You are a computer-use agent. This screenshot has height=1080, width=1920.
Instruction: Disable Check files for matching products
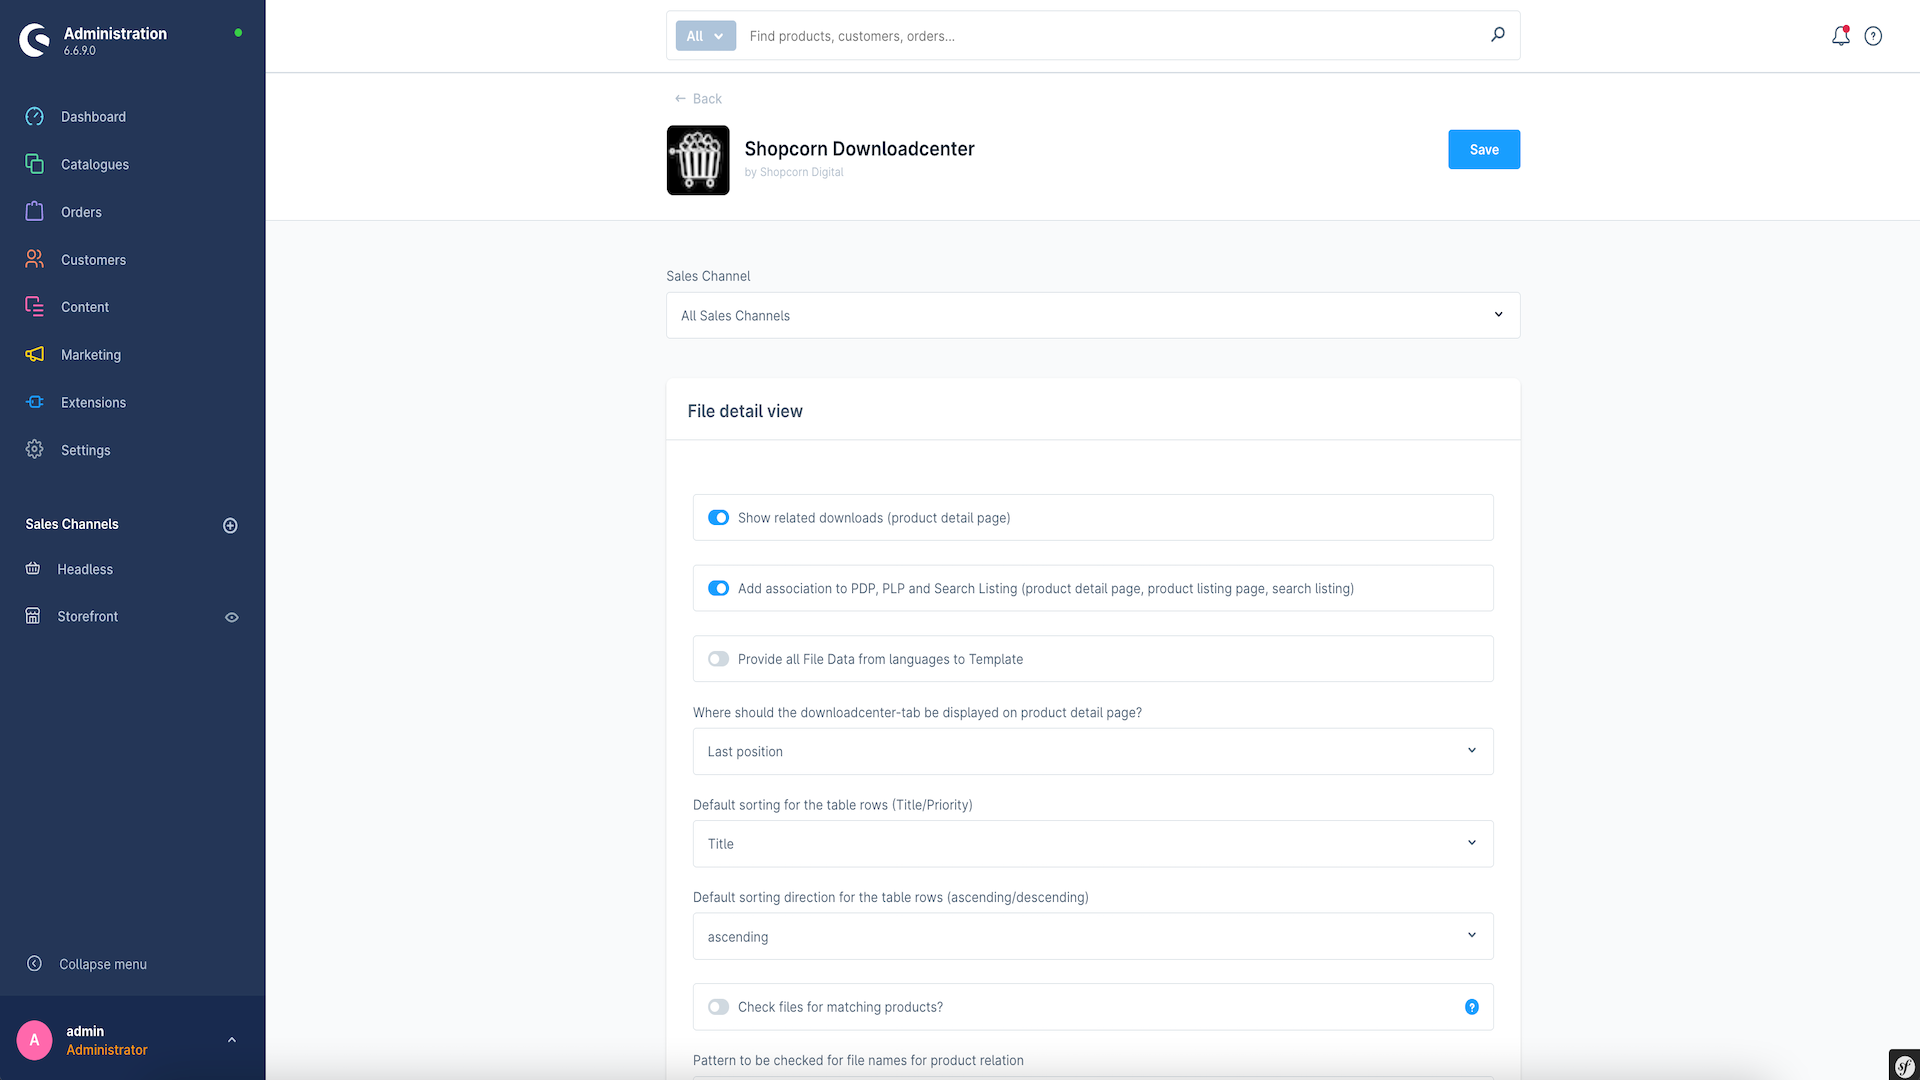[719, 1006]
